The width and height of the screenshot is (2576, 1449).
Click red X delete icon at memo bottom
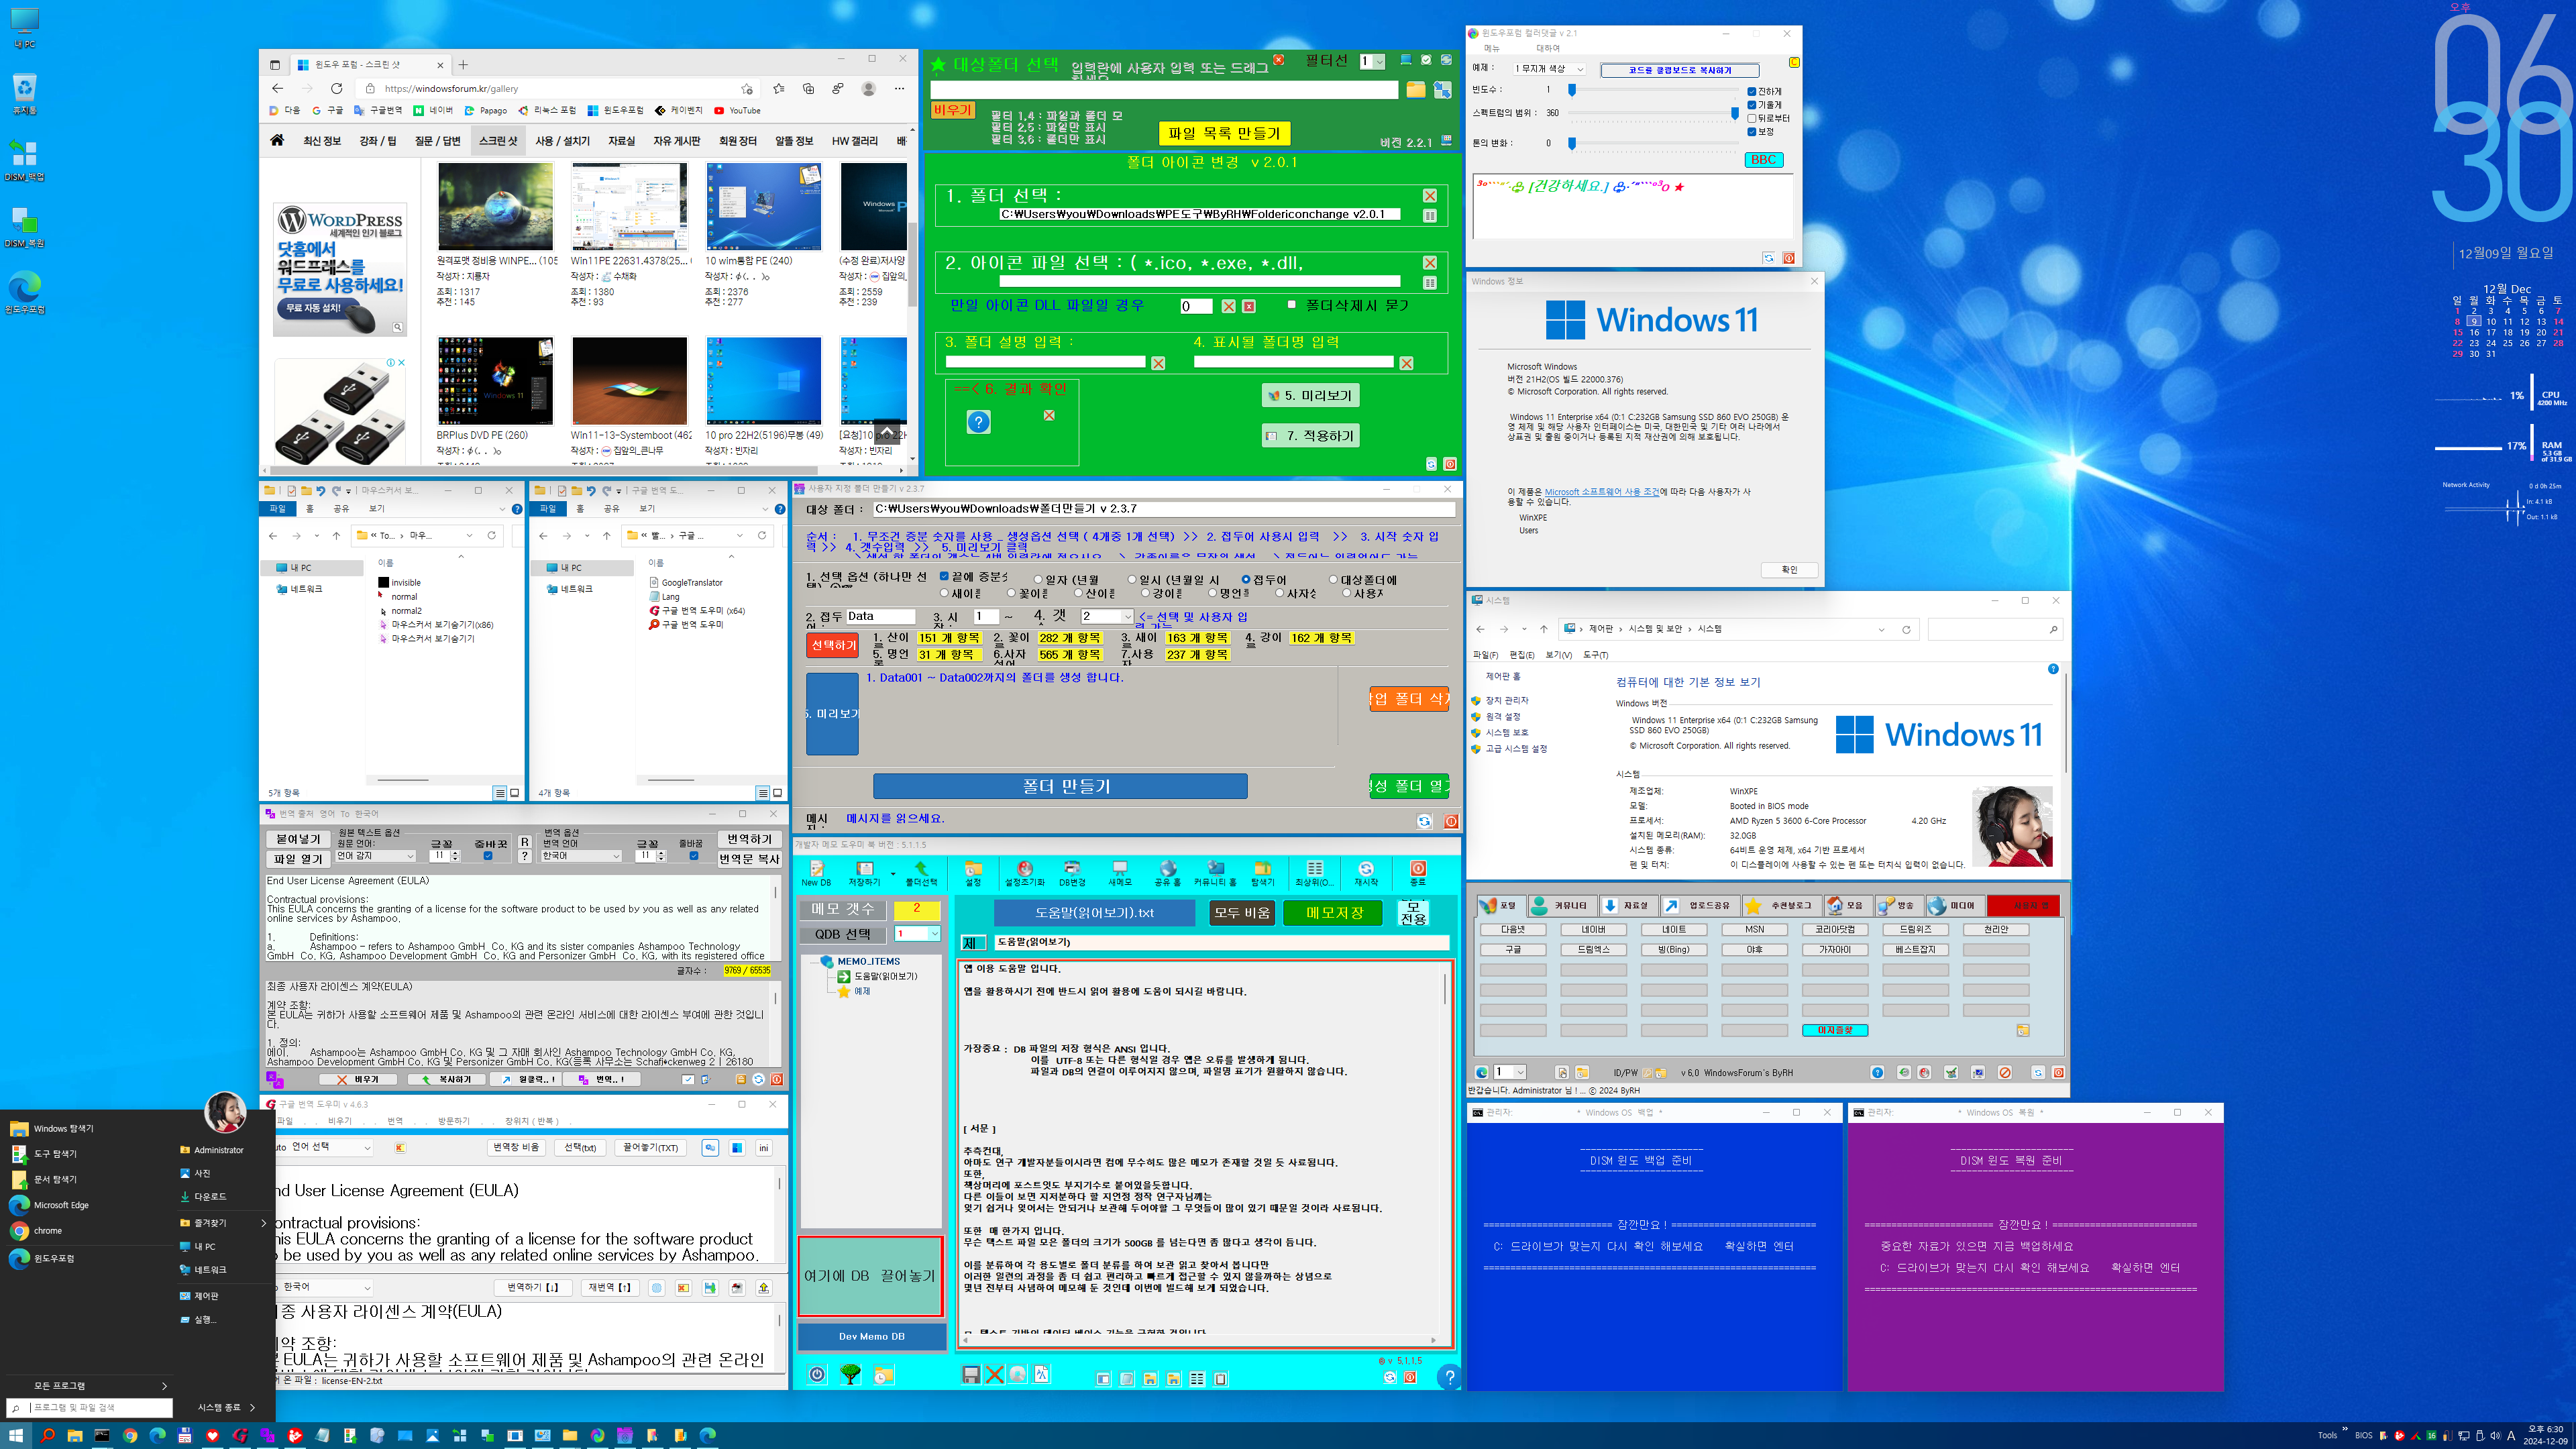994,1375
